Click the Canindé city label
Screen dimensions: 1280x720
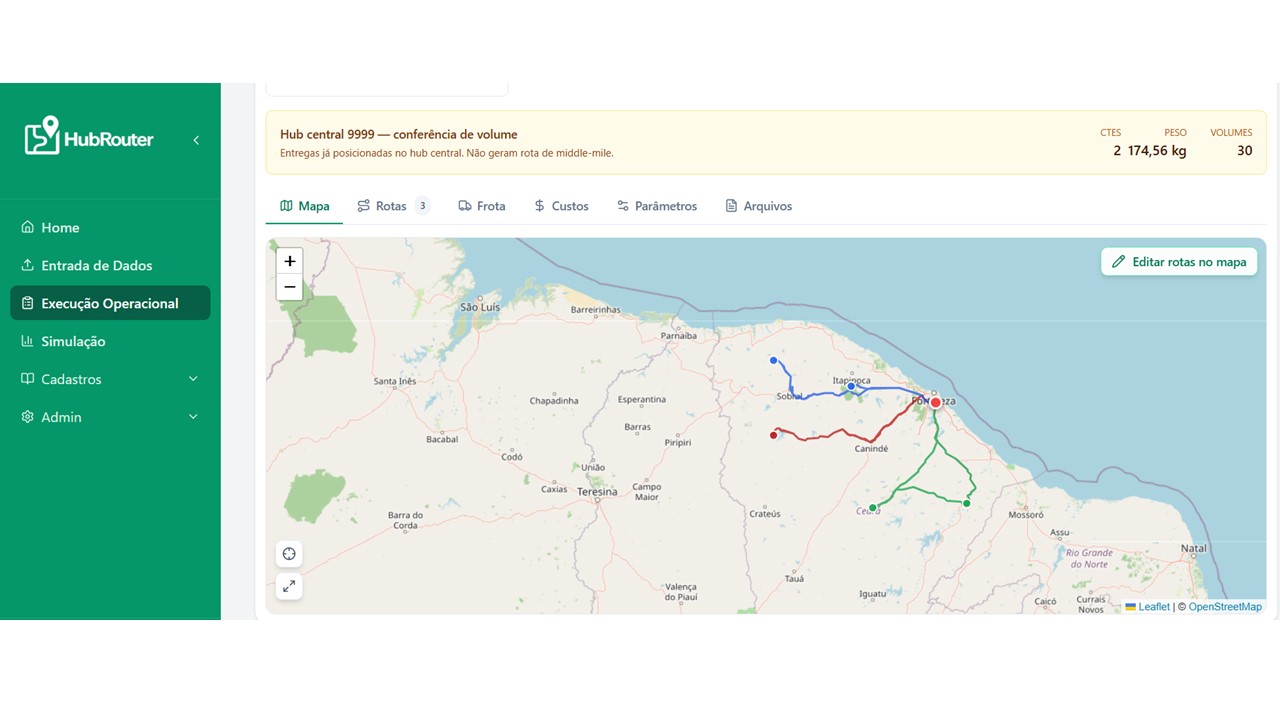(x=871, y=449)
